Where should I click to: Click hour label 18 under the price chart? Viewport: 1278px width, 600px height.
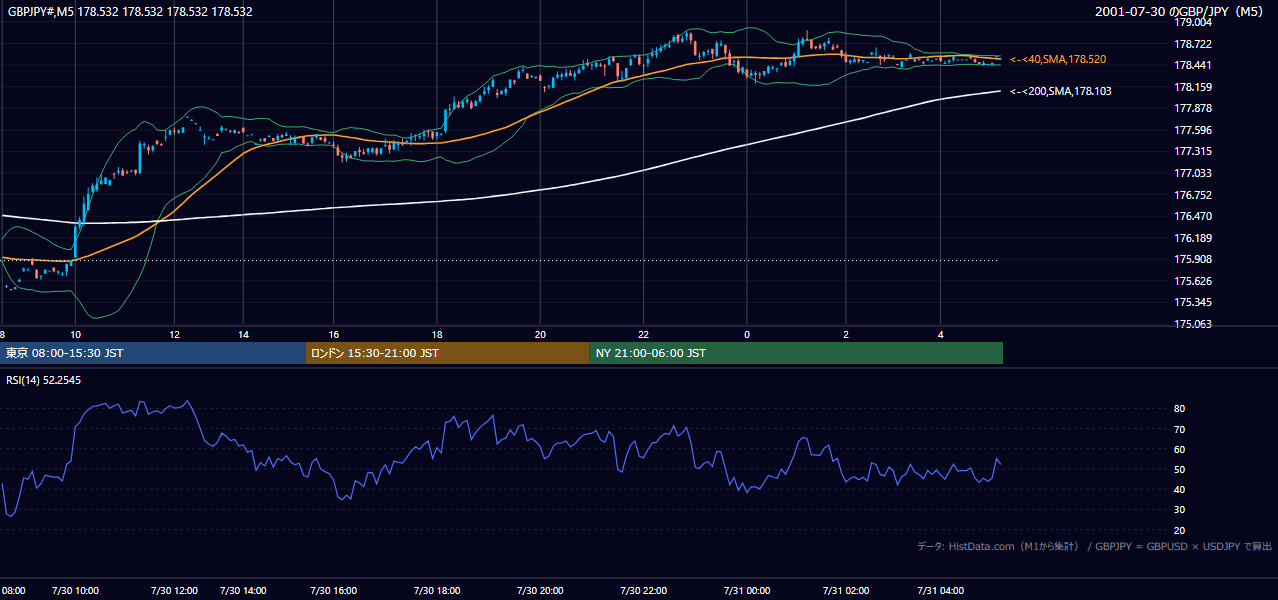437,334
